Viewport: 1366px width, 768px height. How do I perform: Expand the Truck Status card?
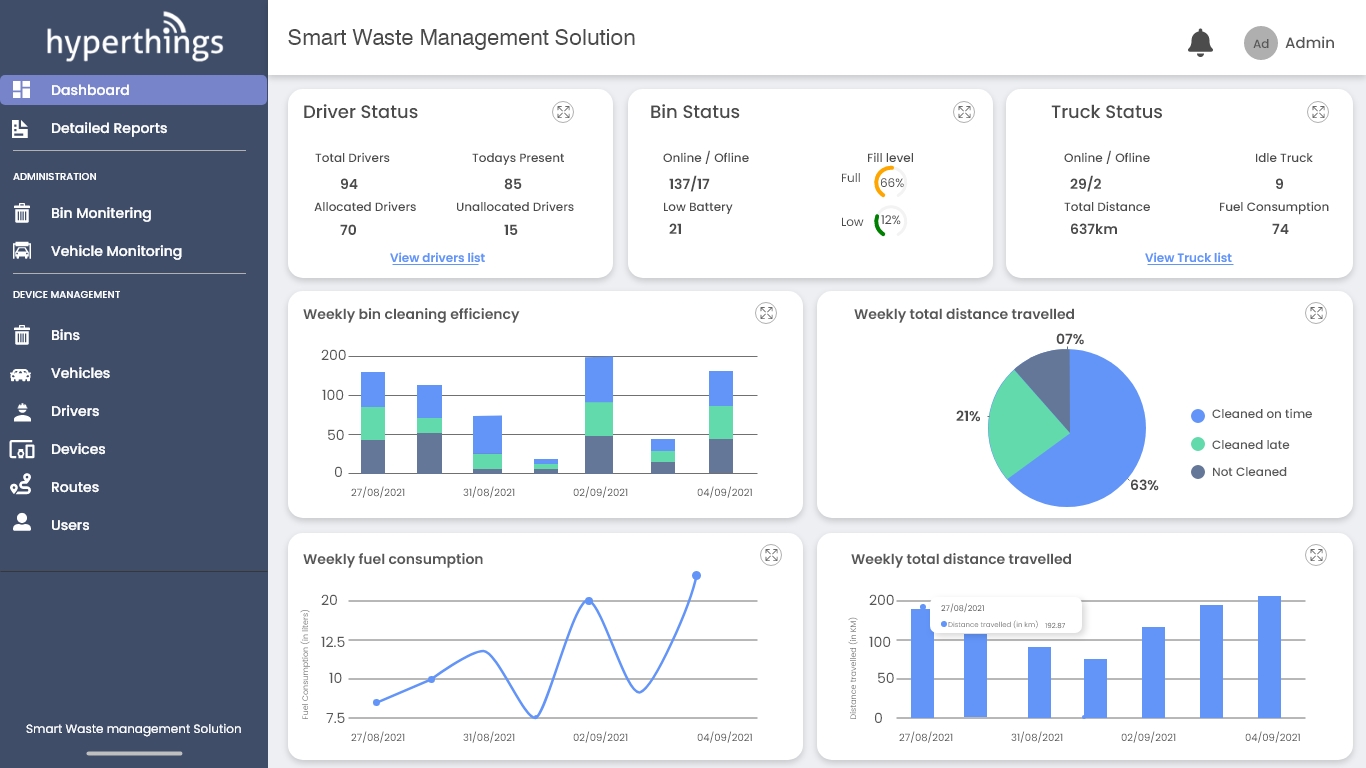[1318, 112]
